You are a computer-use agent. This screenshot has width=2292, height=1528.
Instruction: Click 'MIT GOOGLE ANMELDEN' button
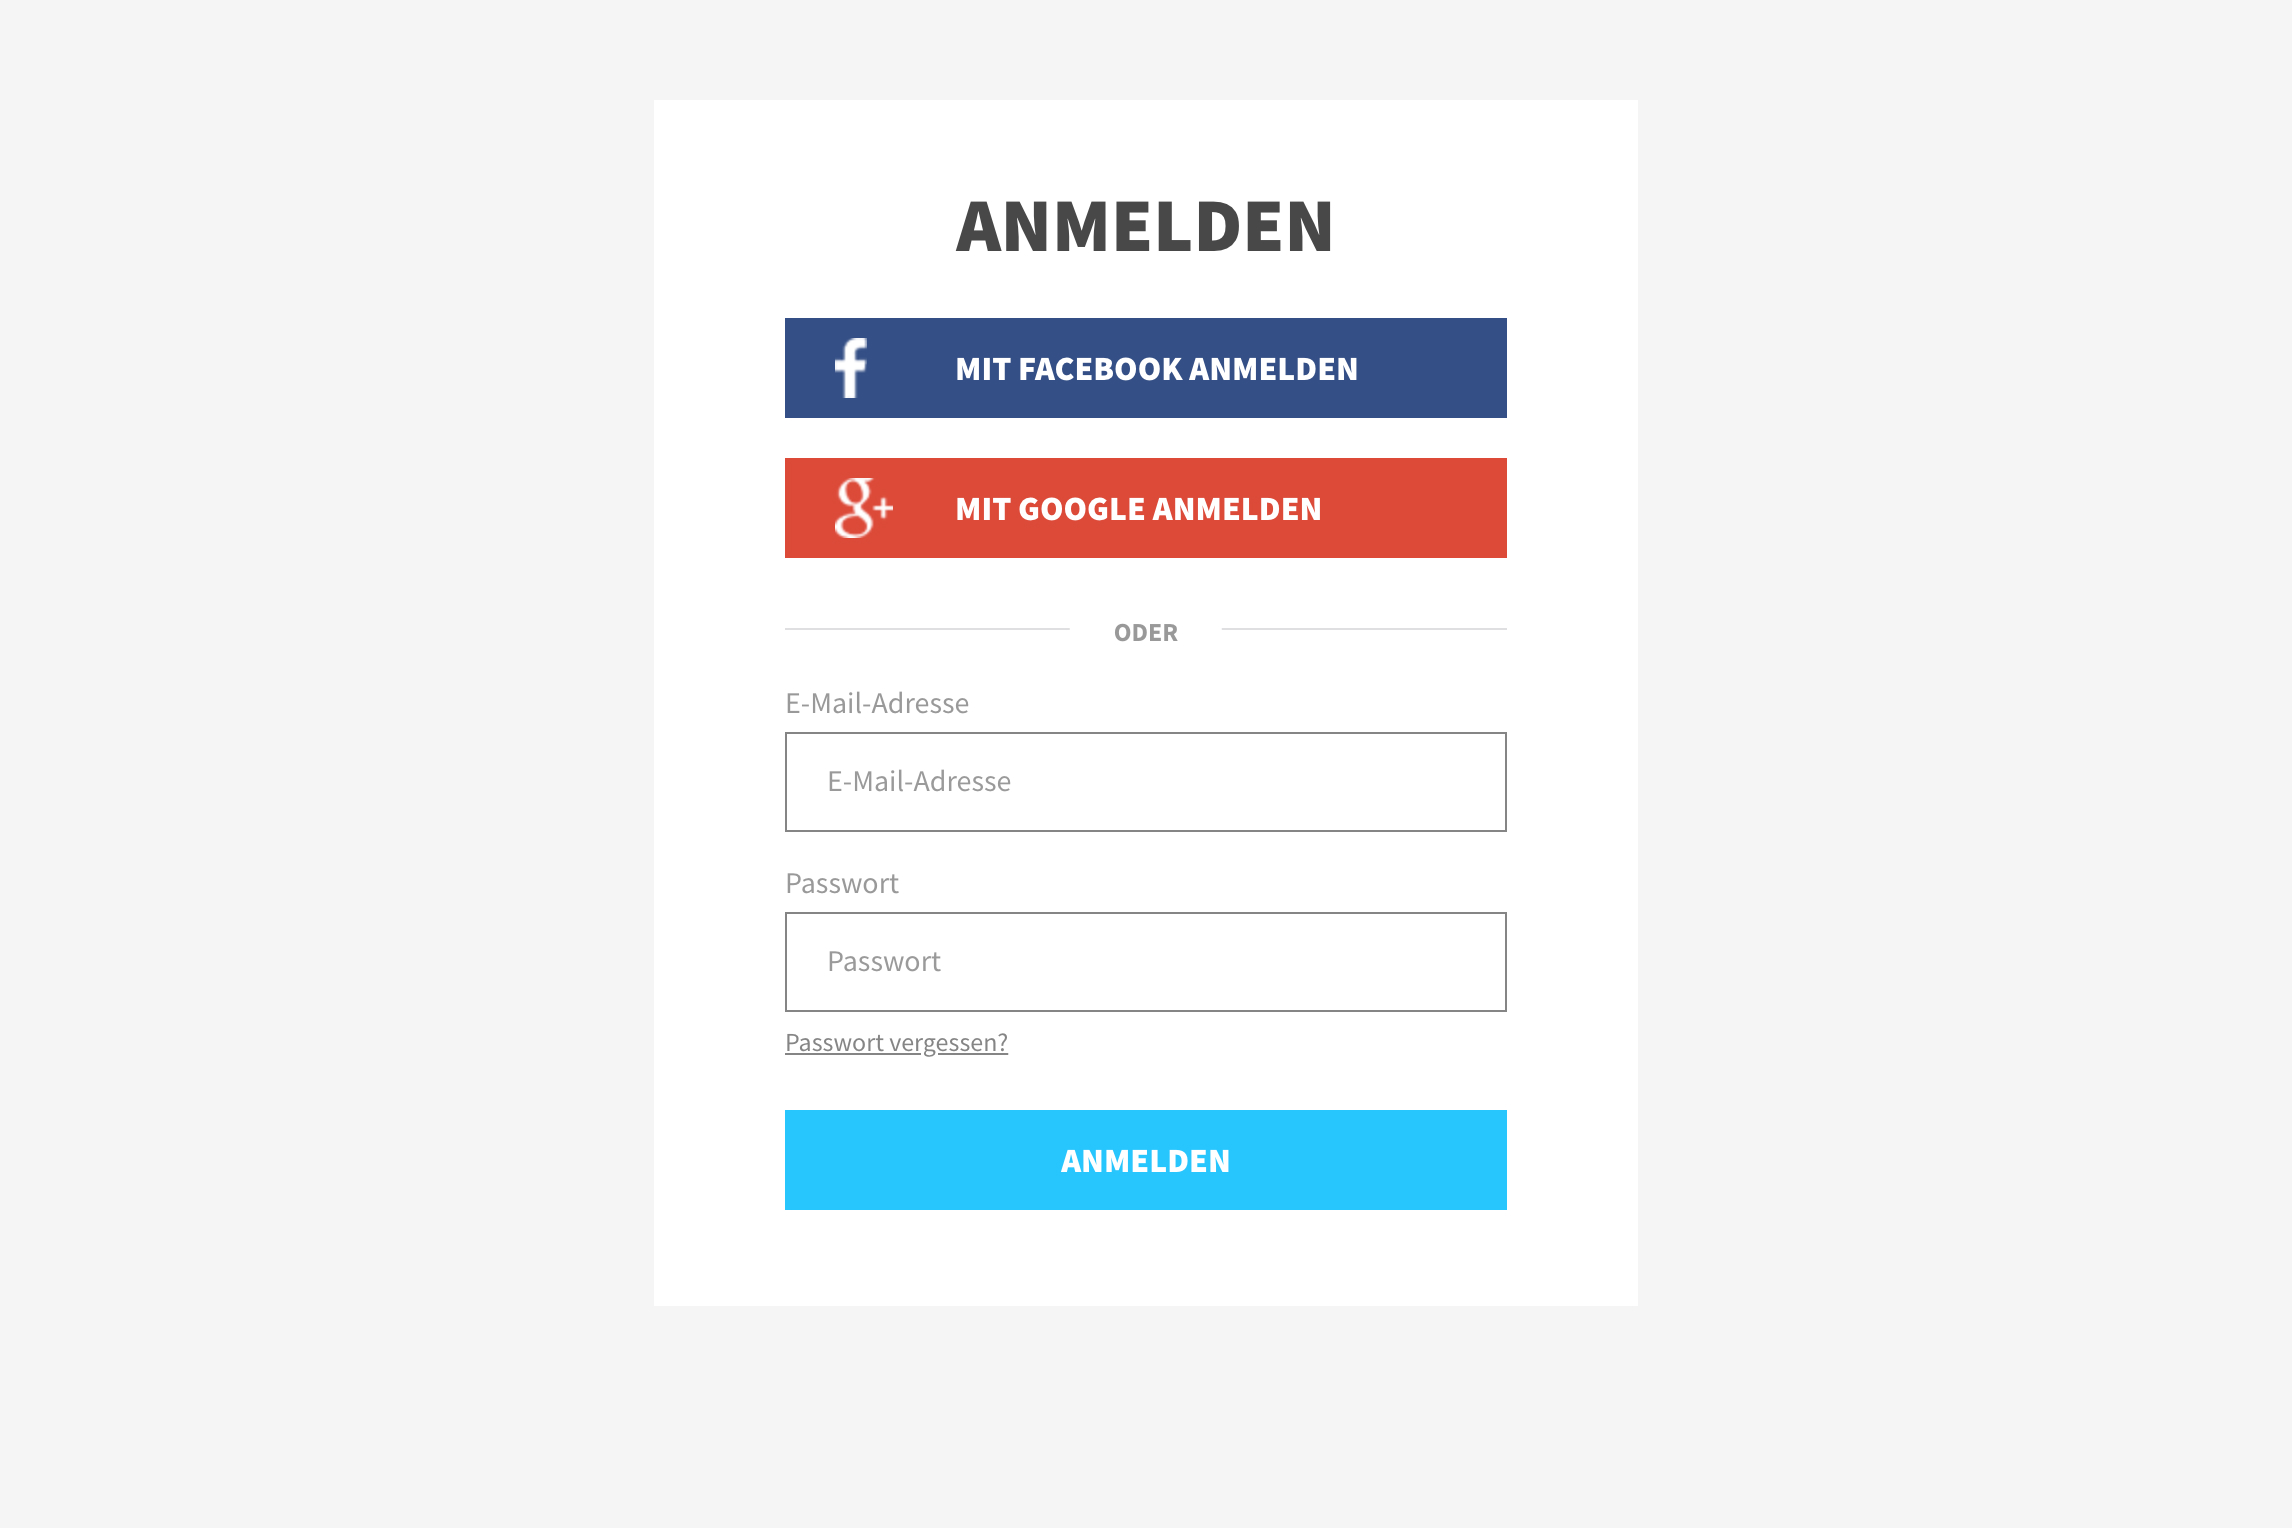[x=1146, y=506]
